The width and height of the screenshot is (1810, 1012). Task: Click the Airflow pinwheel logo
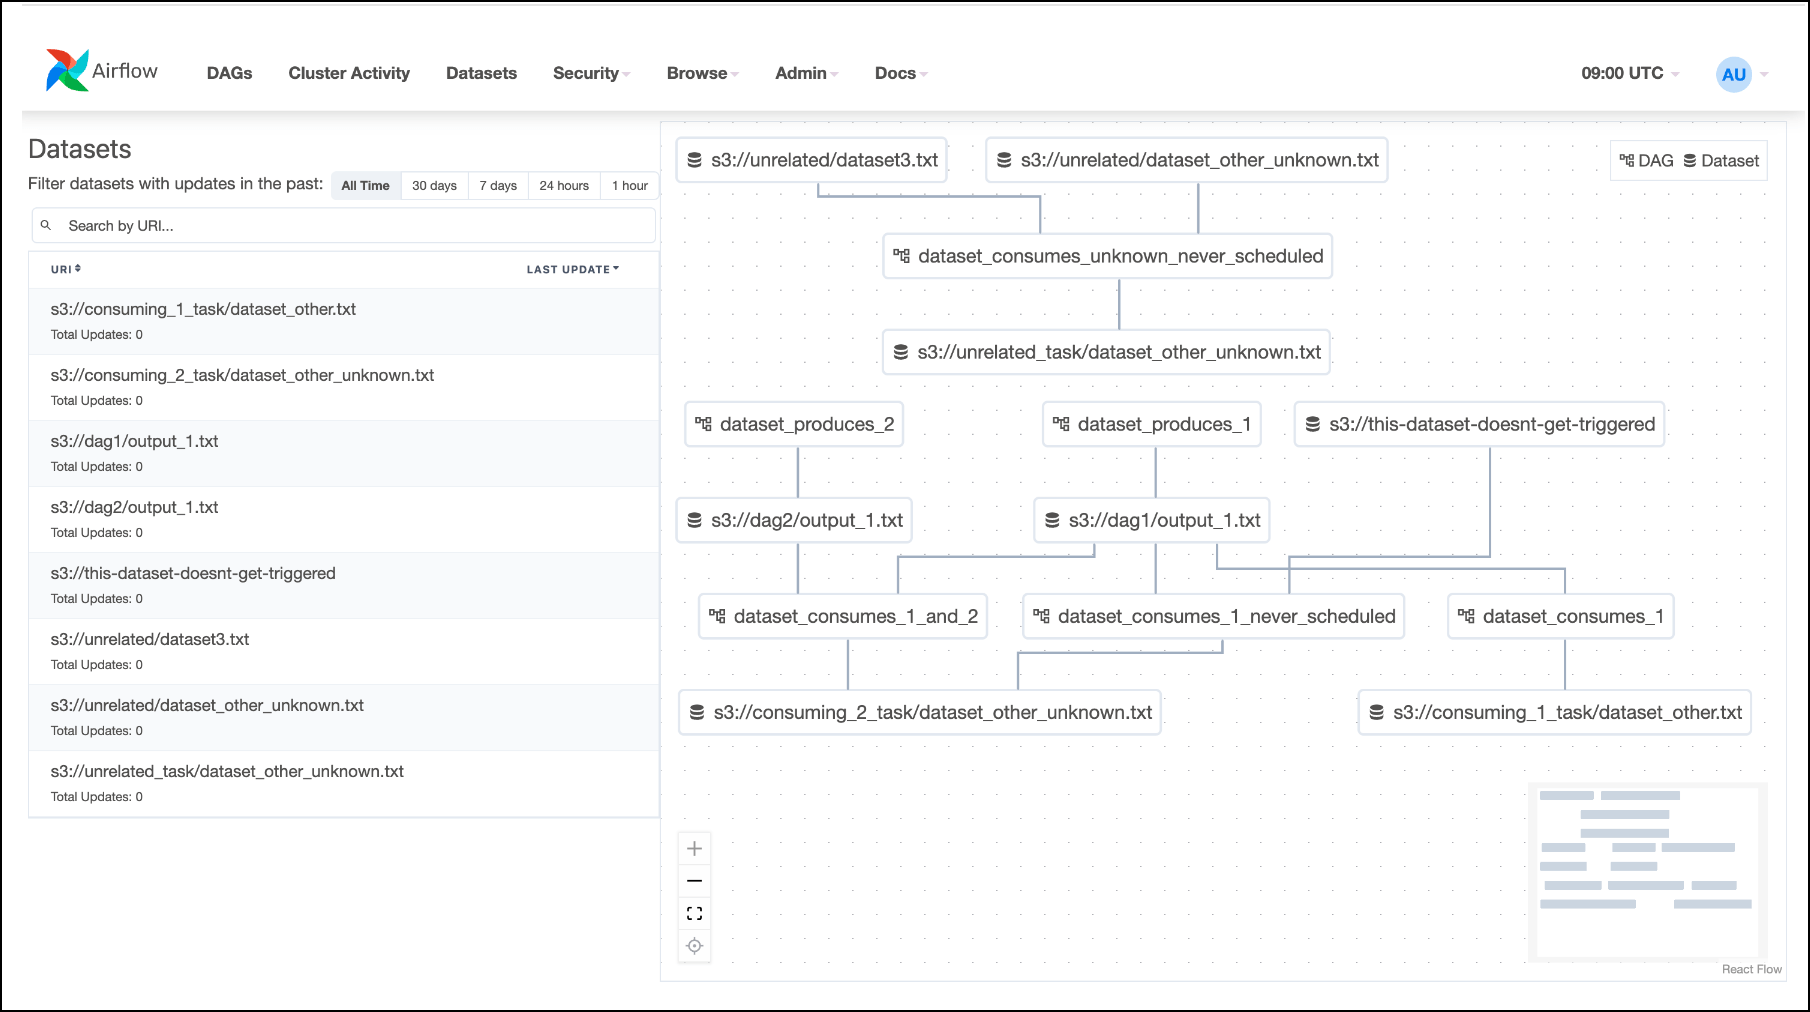pos(67,71)
